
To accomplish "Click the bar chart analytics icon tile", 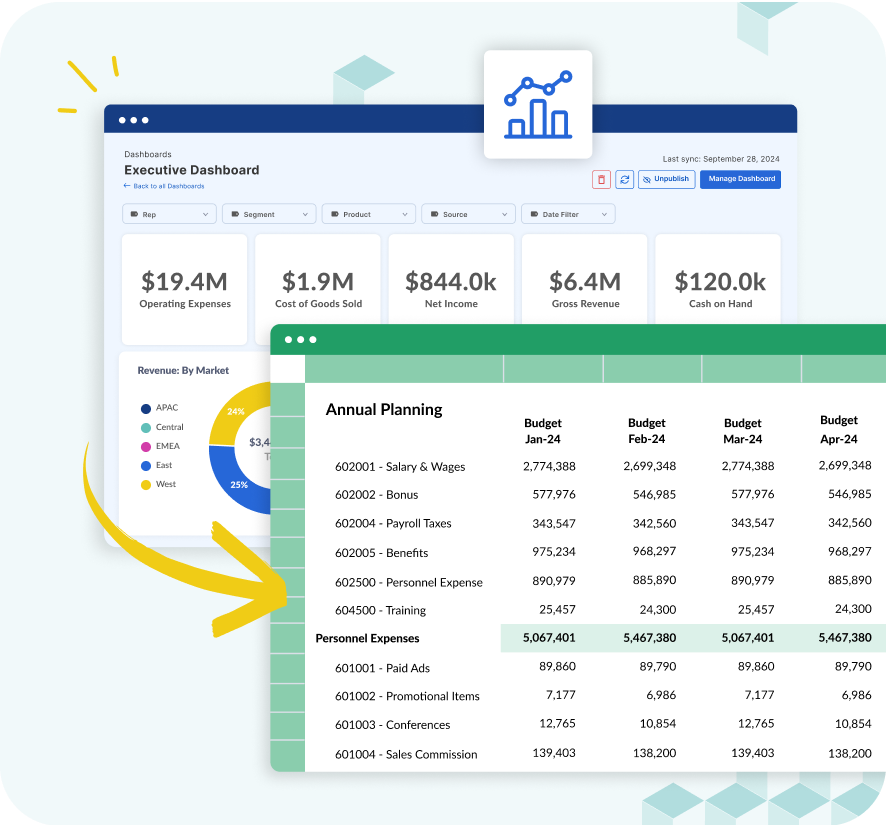I will pyautogui.click(x=538, y=105).
